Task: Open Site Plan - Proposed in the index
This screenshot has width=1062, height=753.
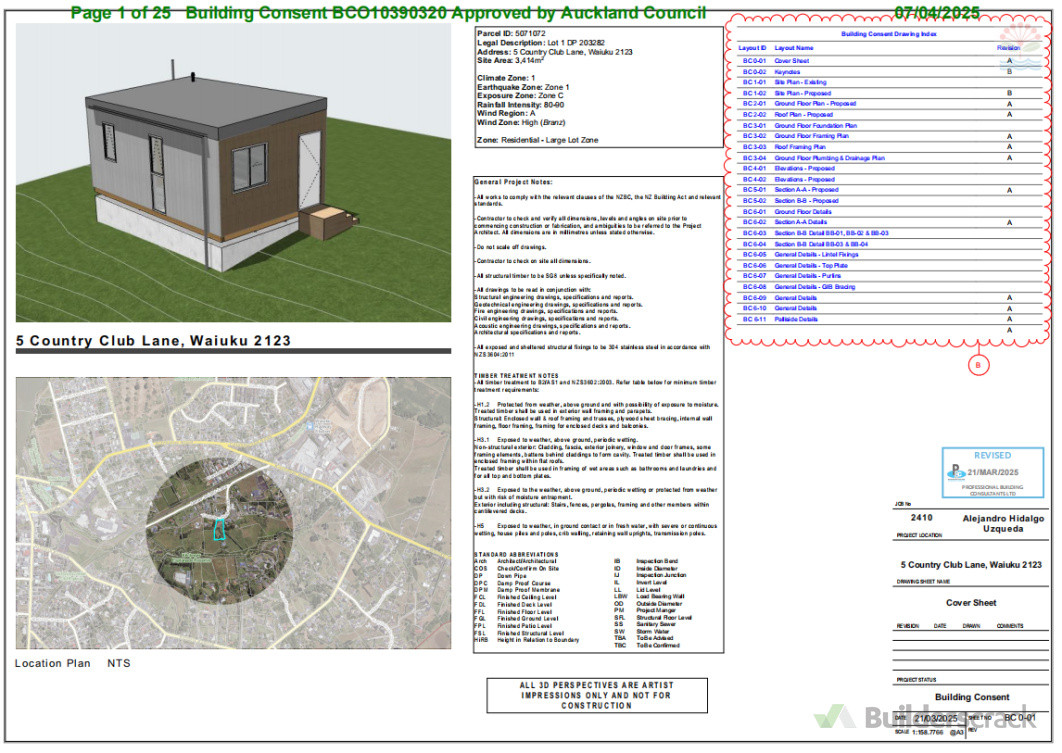Action: pos(803,93)
